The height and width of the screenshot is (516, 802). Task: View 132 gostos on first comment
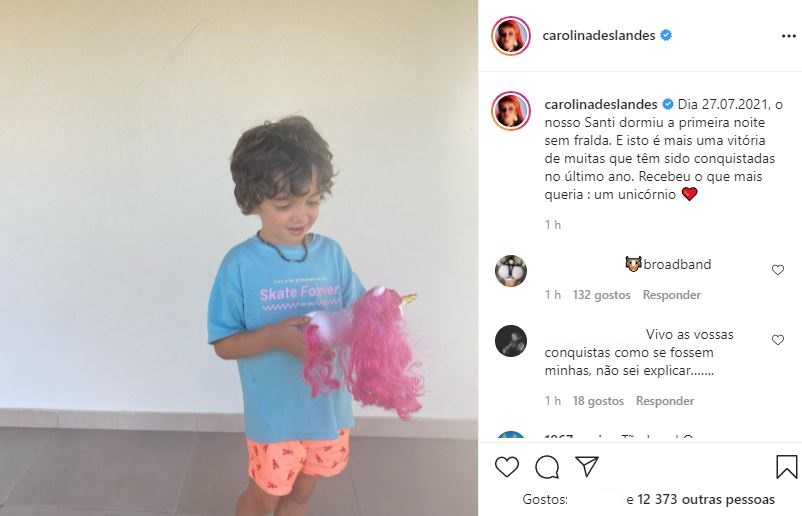point(602,295)
